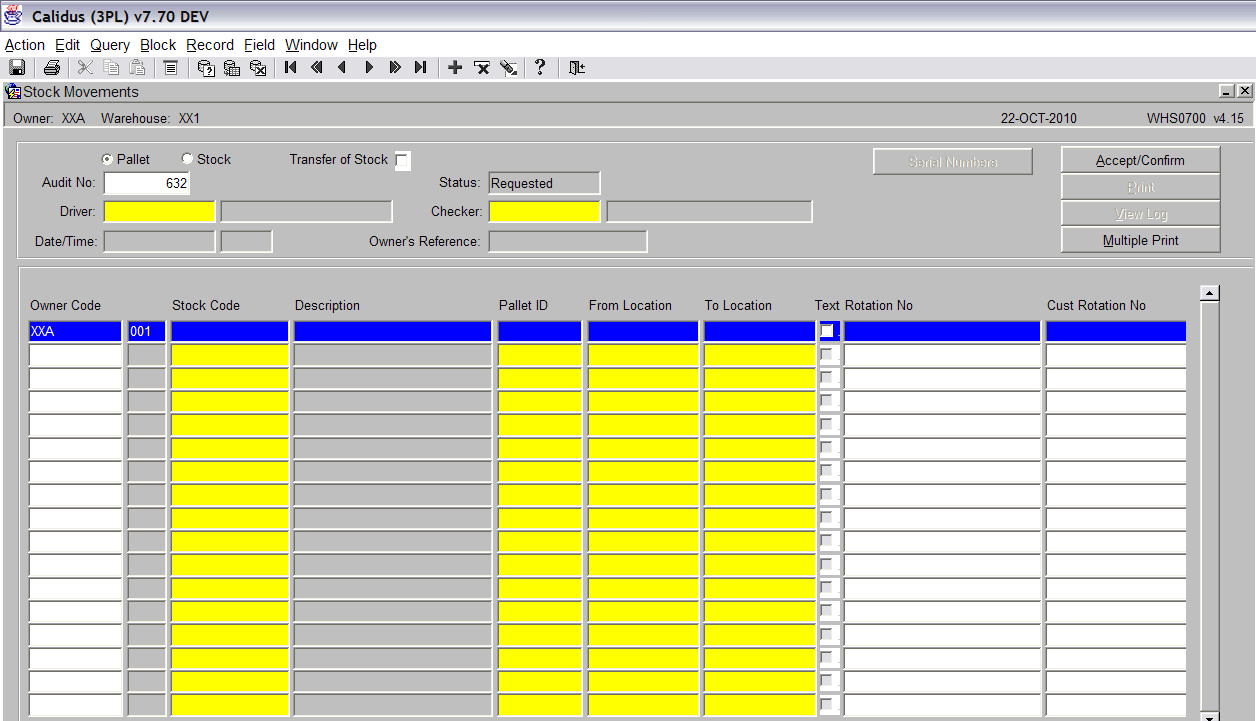
Task: Go to next record arrow
Action: pos(369,68)
